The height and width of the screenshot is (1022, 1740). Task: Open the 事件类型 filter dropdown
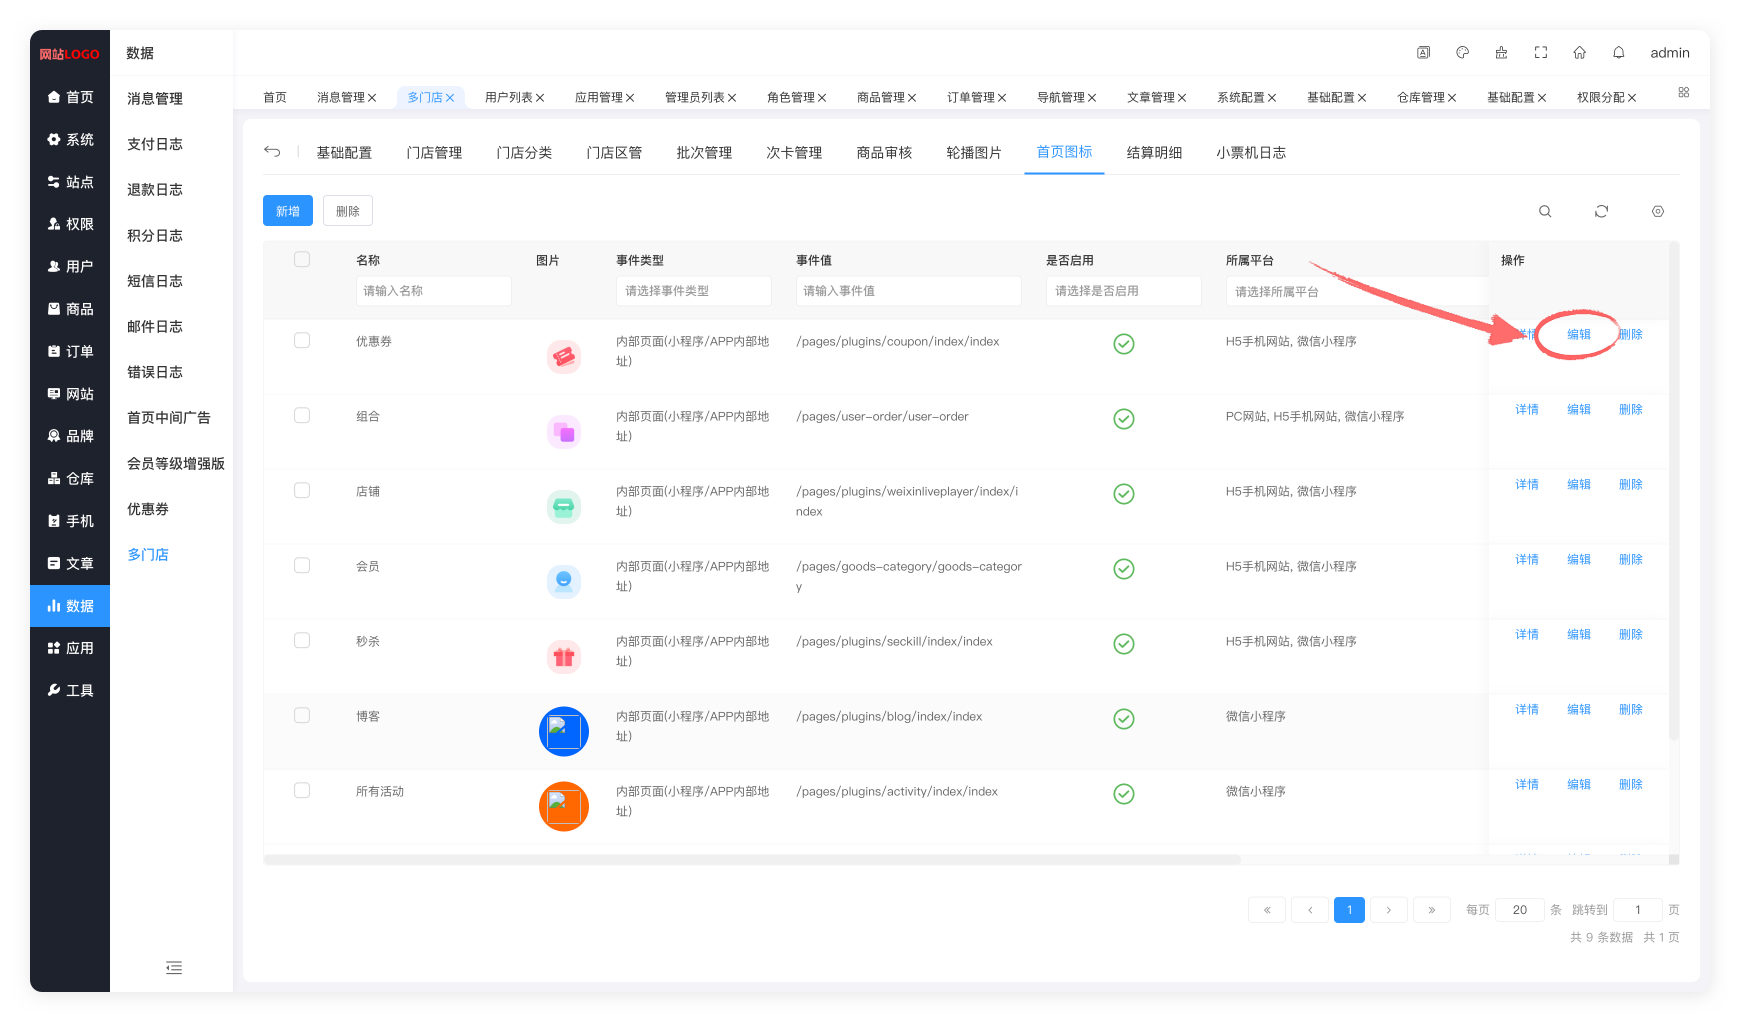coord(693,291)
